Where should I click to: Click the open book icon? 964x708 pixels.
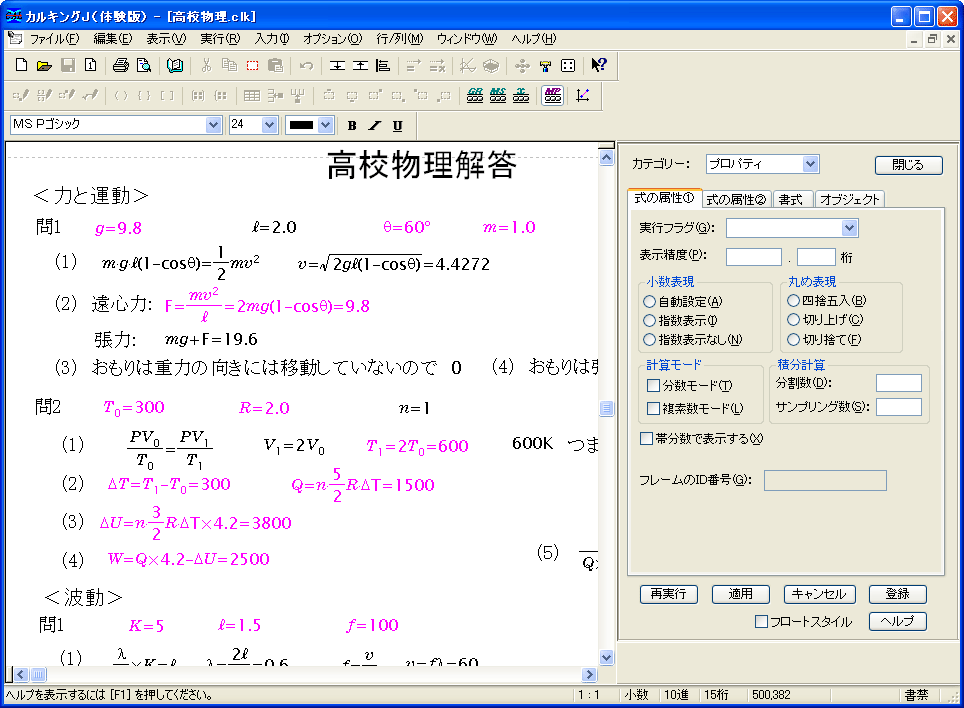click(x=175, y=65)
